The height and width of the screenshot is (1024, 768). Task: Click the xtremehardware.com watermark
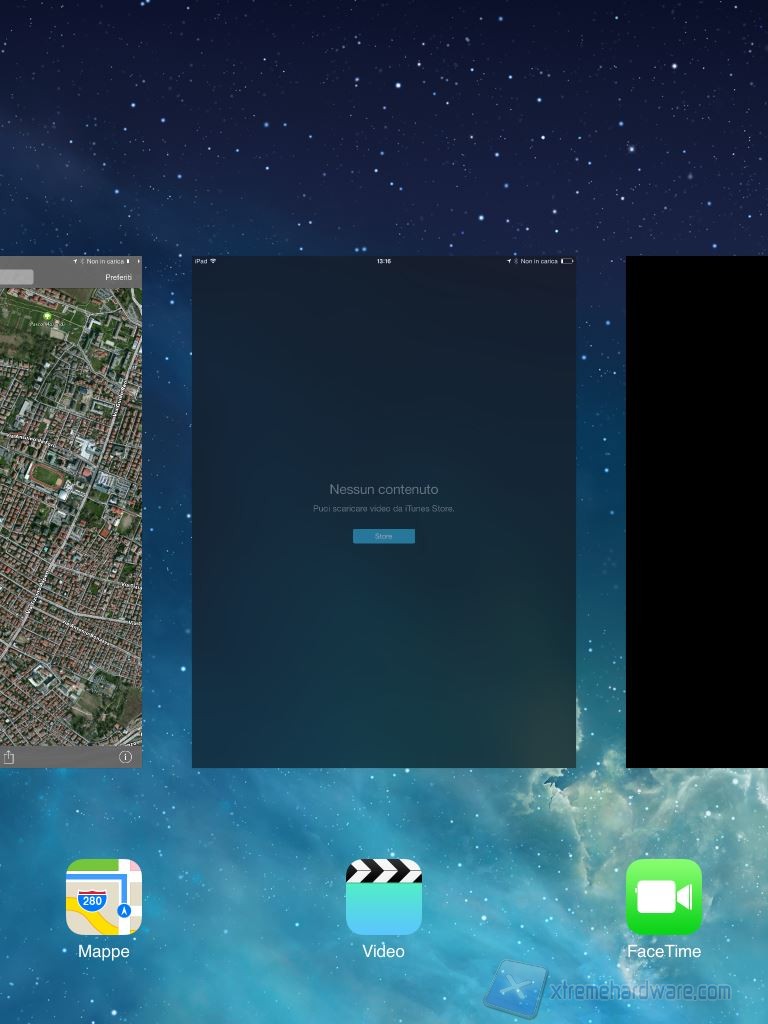coord(640,991)
